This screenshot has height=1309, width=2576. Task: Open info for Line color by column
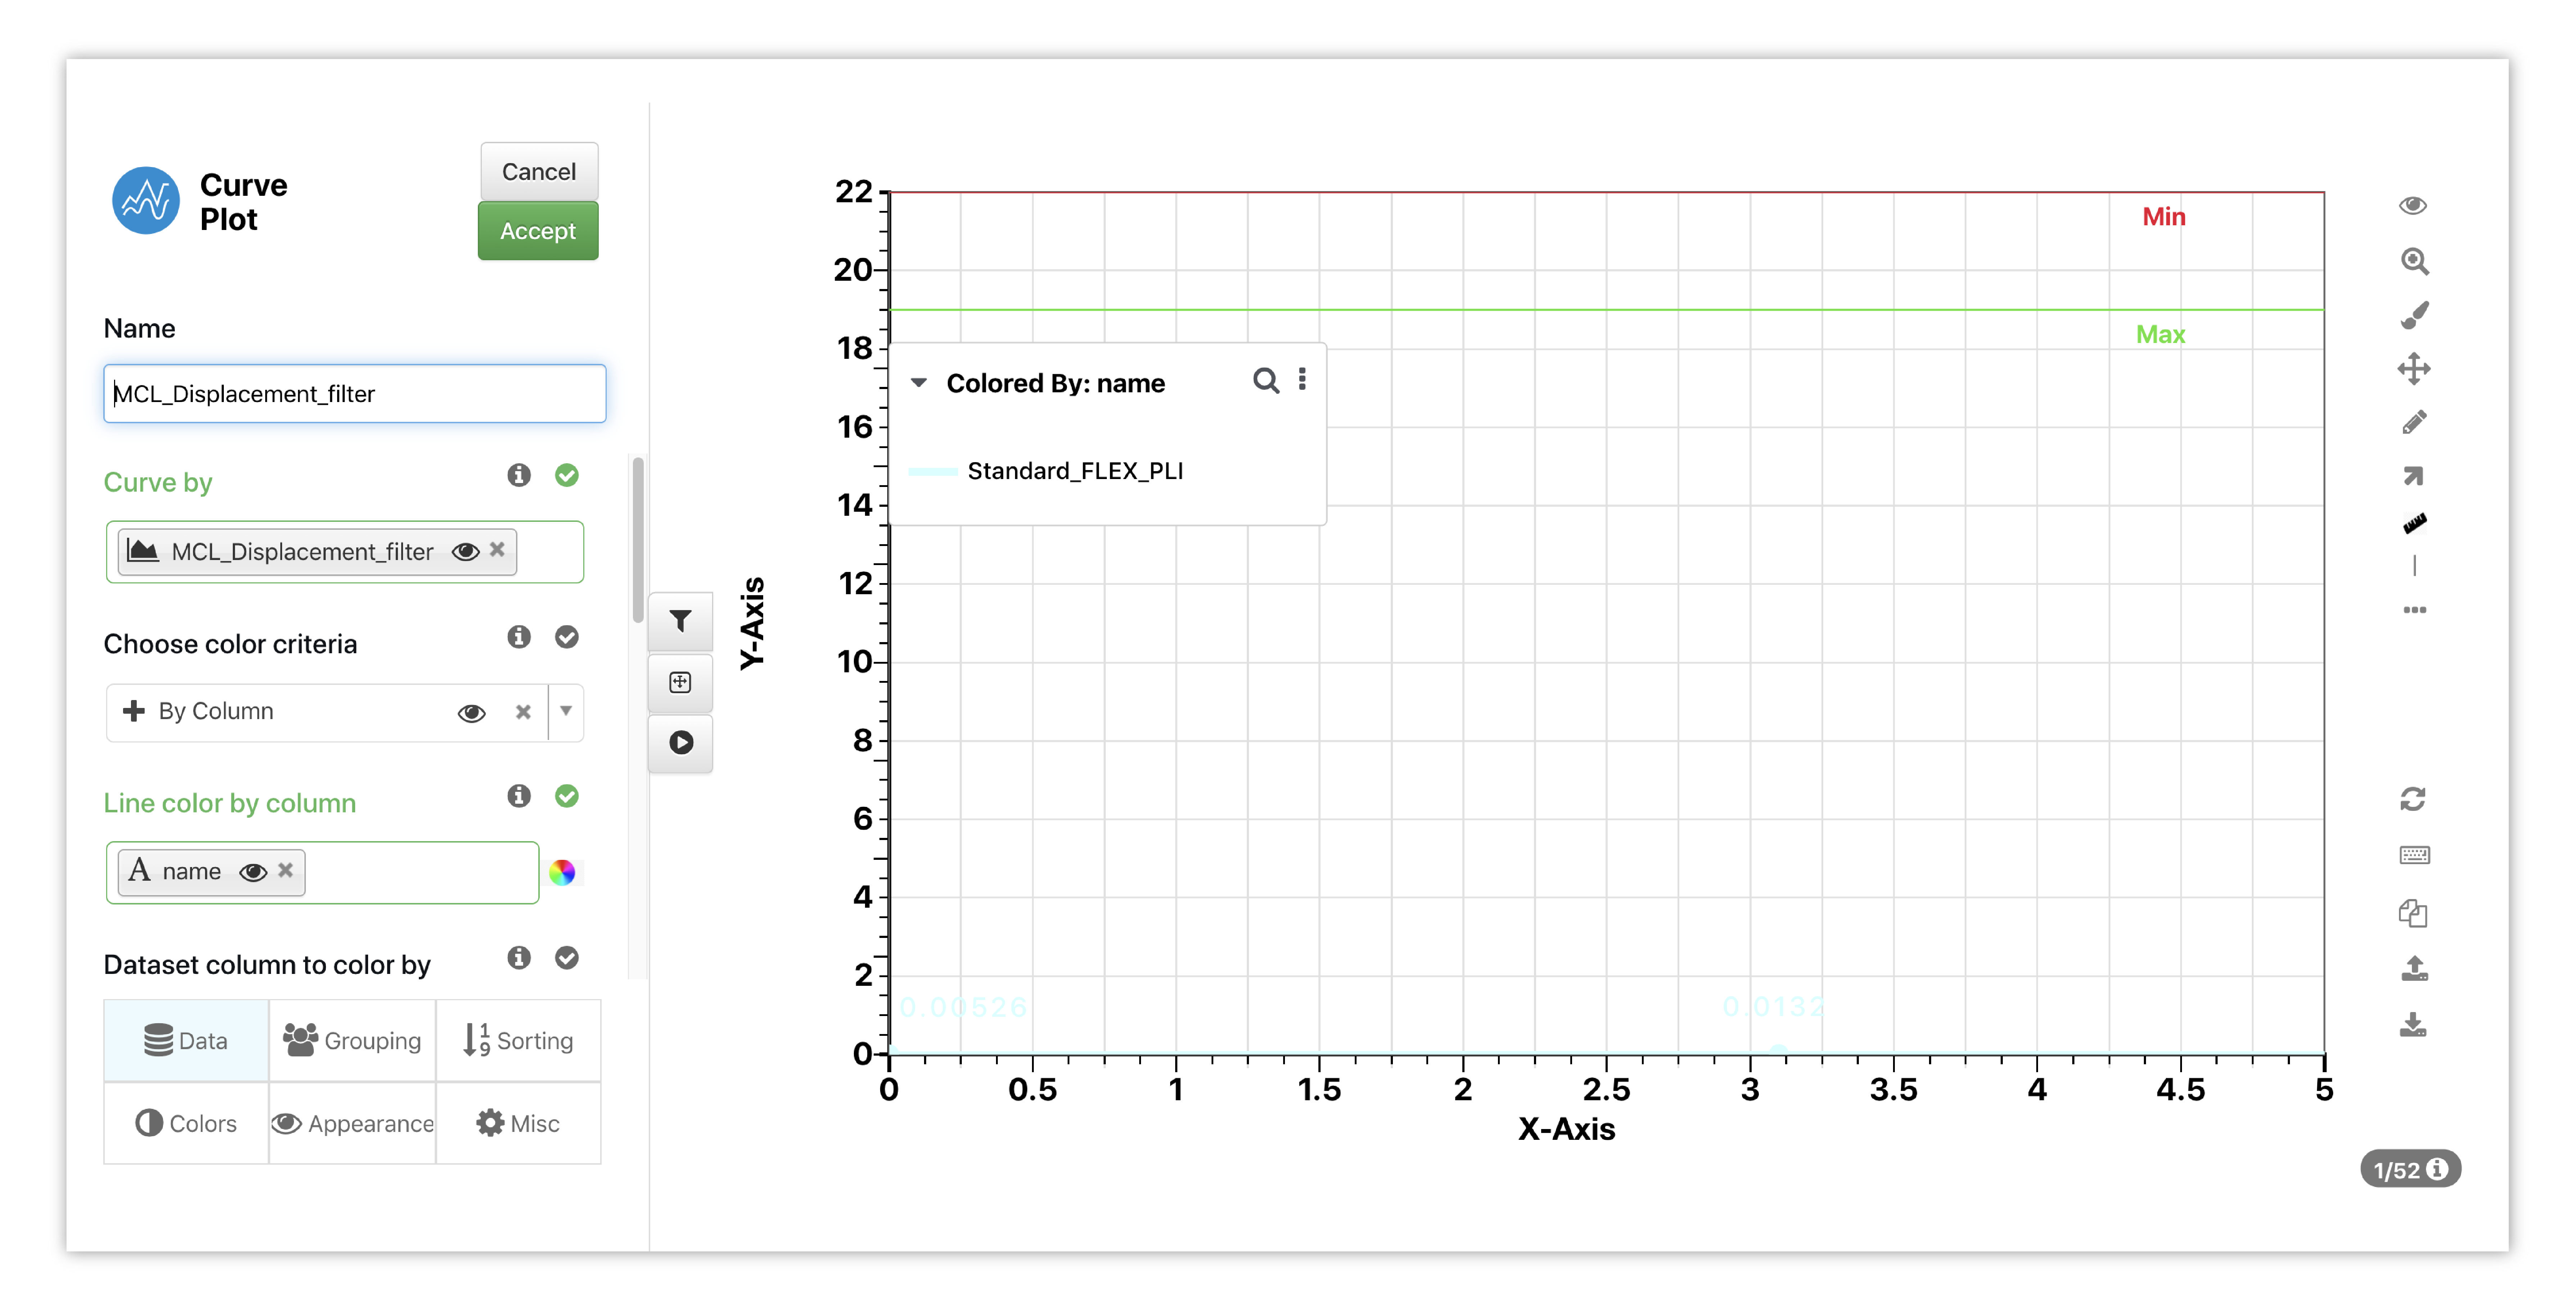(519, 796)
